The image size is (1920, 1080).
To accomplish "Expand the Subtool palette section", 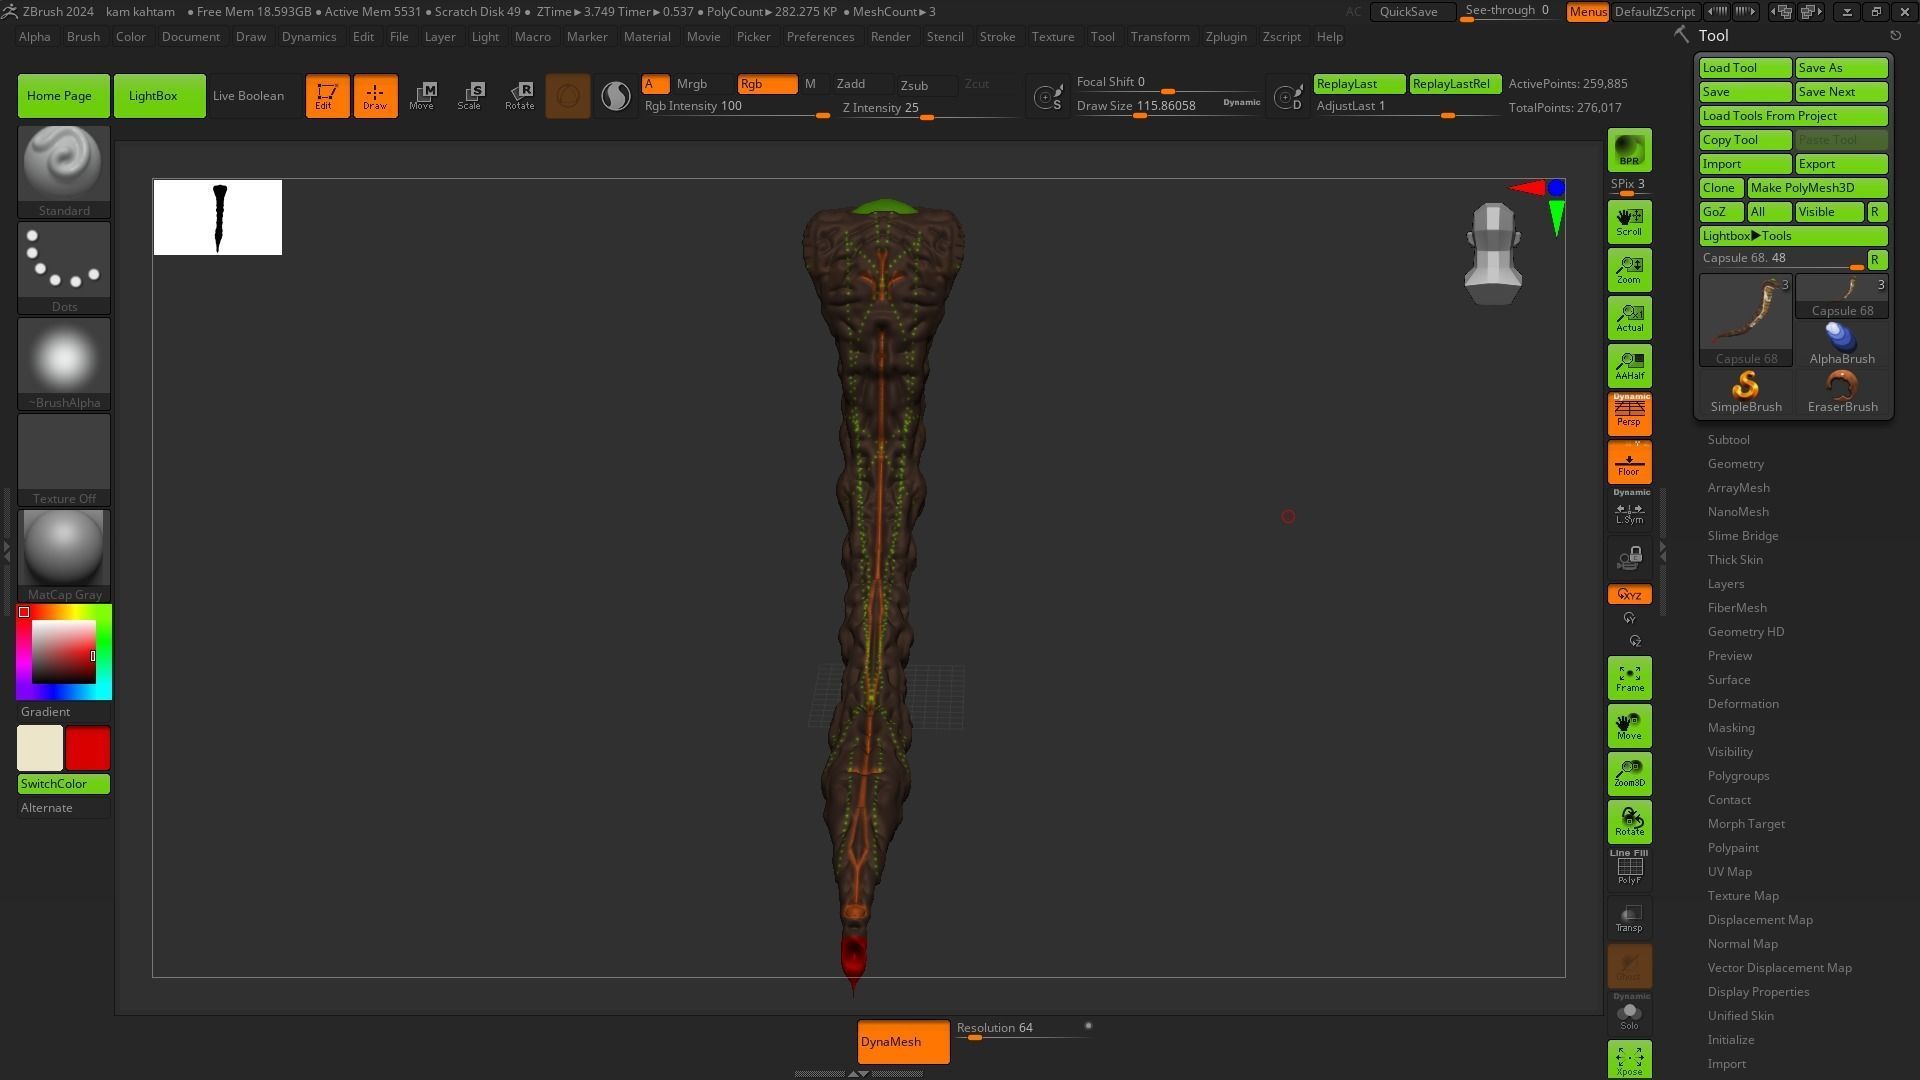I will click(x=1728, y=440).
